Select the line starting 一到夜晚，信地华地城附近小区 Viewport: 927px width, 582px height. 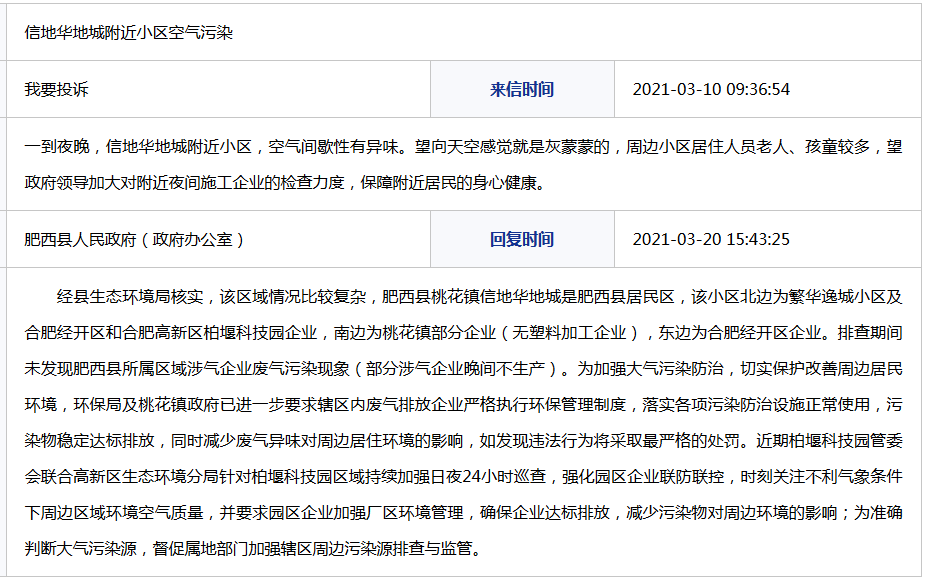point(464,146)
